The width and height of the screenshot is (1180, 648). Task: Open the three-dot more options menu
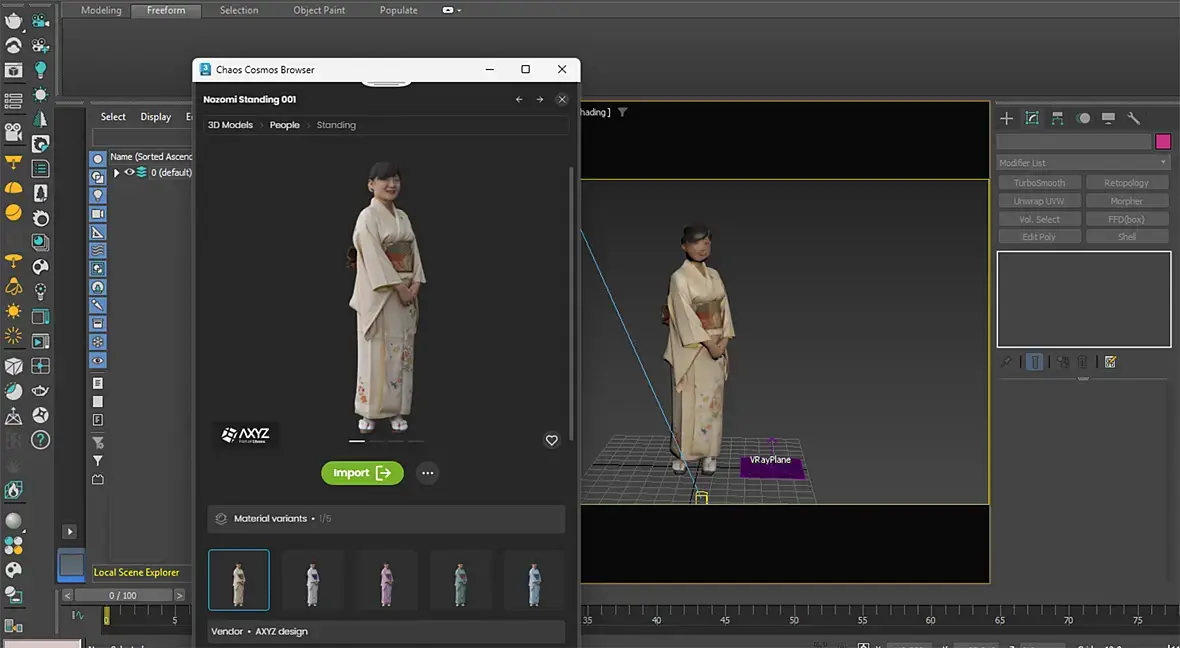428,473
